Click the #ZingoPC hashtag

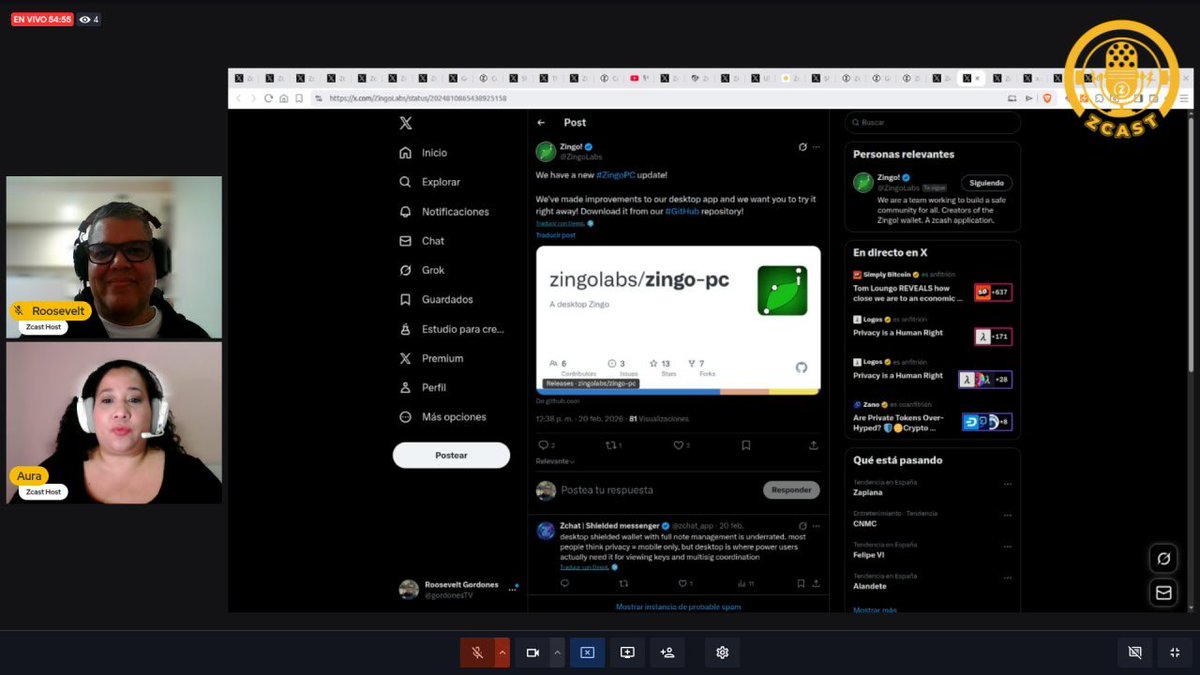point(616,175)
